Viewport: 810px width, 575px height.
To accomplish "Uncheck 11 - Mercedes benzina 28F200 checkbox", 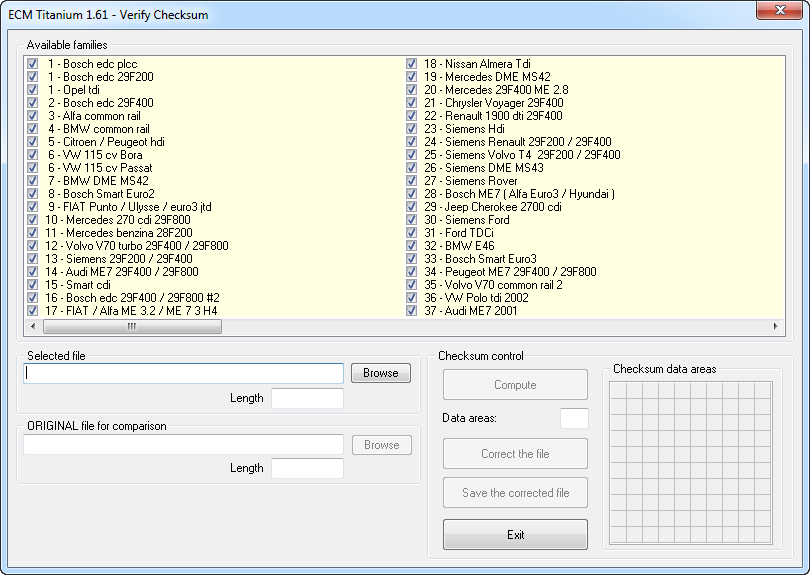I will point(33,232).
